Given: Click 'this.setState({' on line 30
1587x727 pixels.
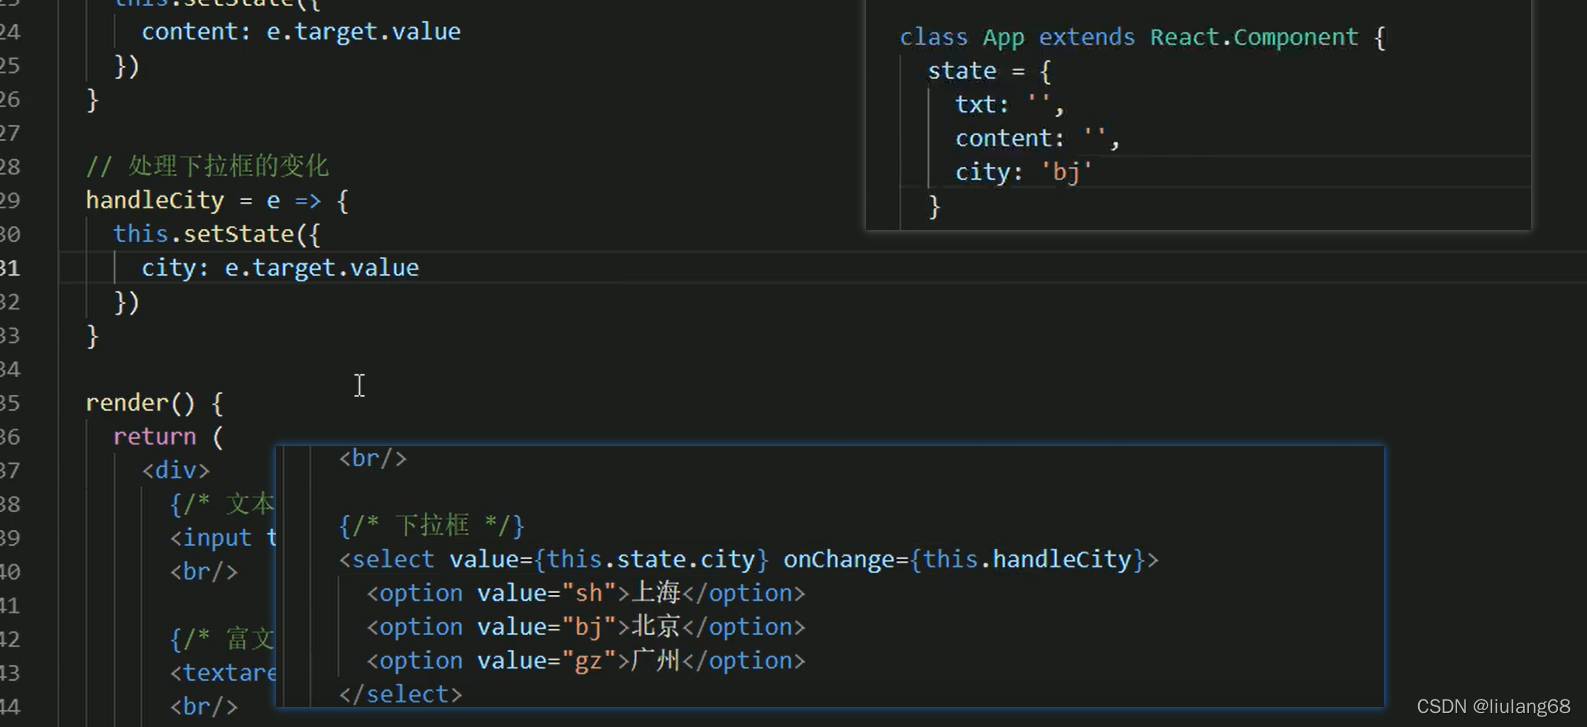Looking at the screenshot, I should (217, 234).
